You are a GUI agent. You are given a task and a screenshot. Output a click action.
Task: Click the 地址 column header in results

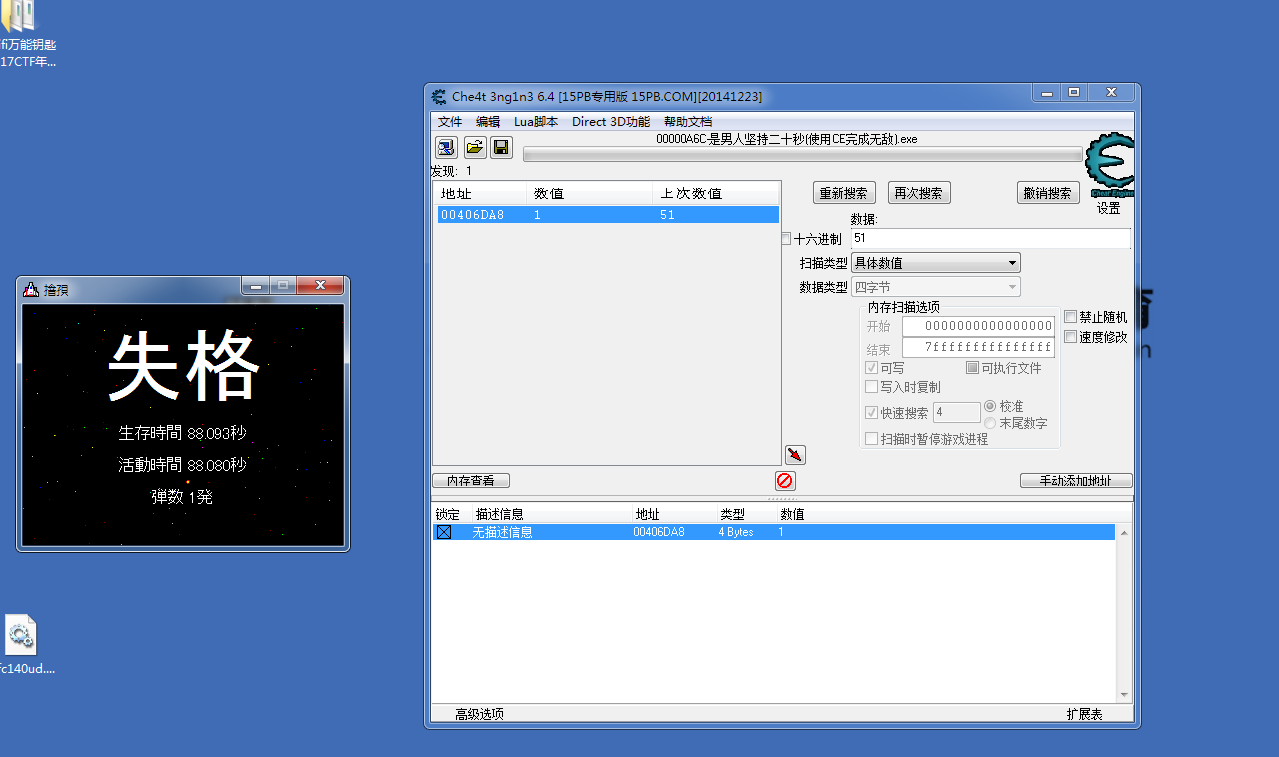pos(481,194)
